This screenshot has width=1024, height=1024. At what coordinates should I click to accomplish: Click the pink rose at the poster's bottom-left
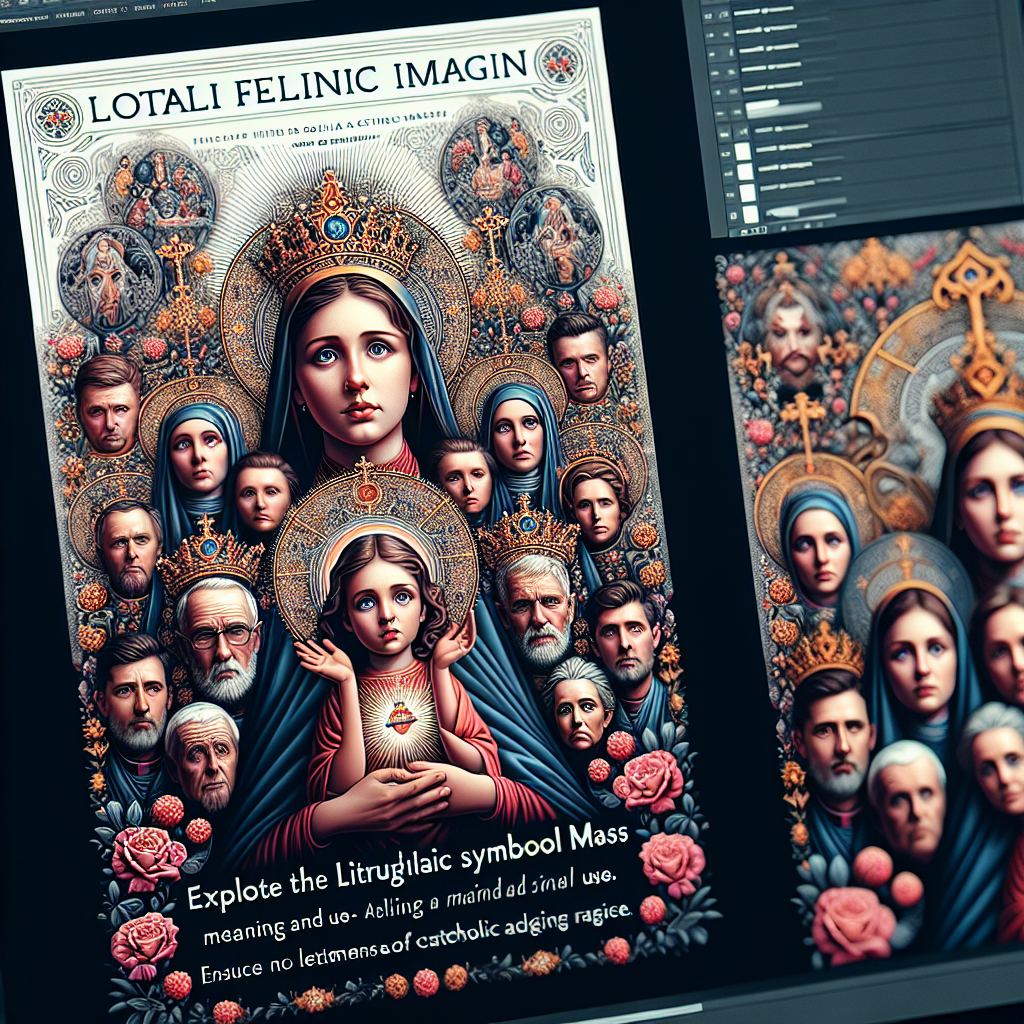pos(147,857)
